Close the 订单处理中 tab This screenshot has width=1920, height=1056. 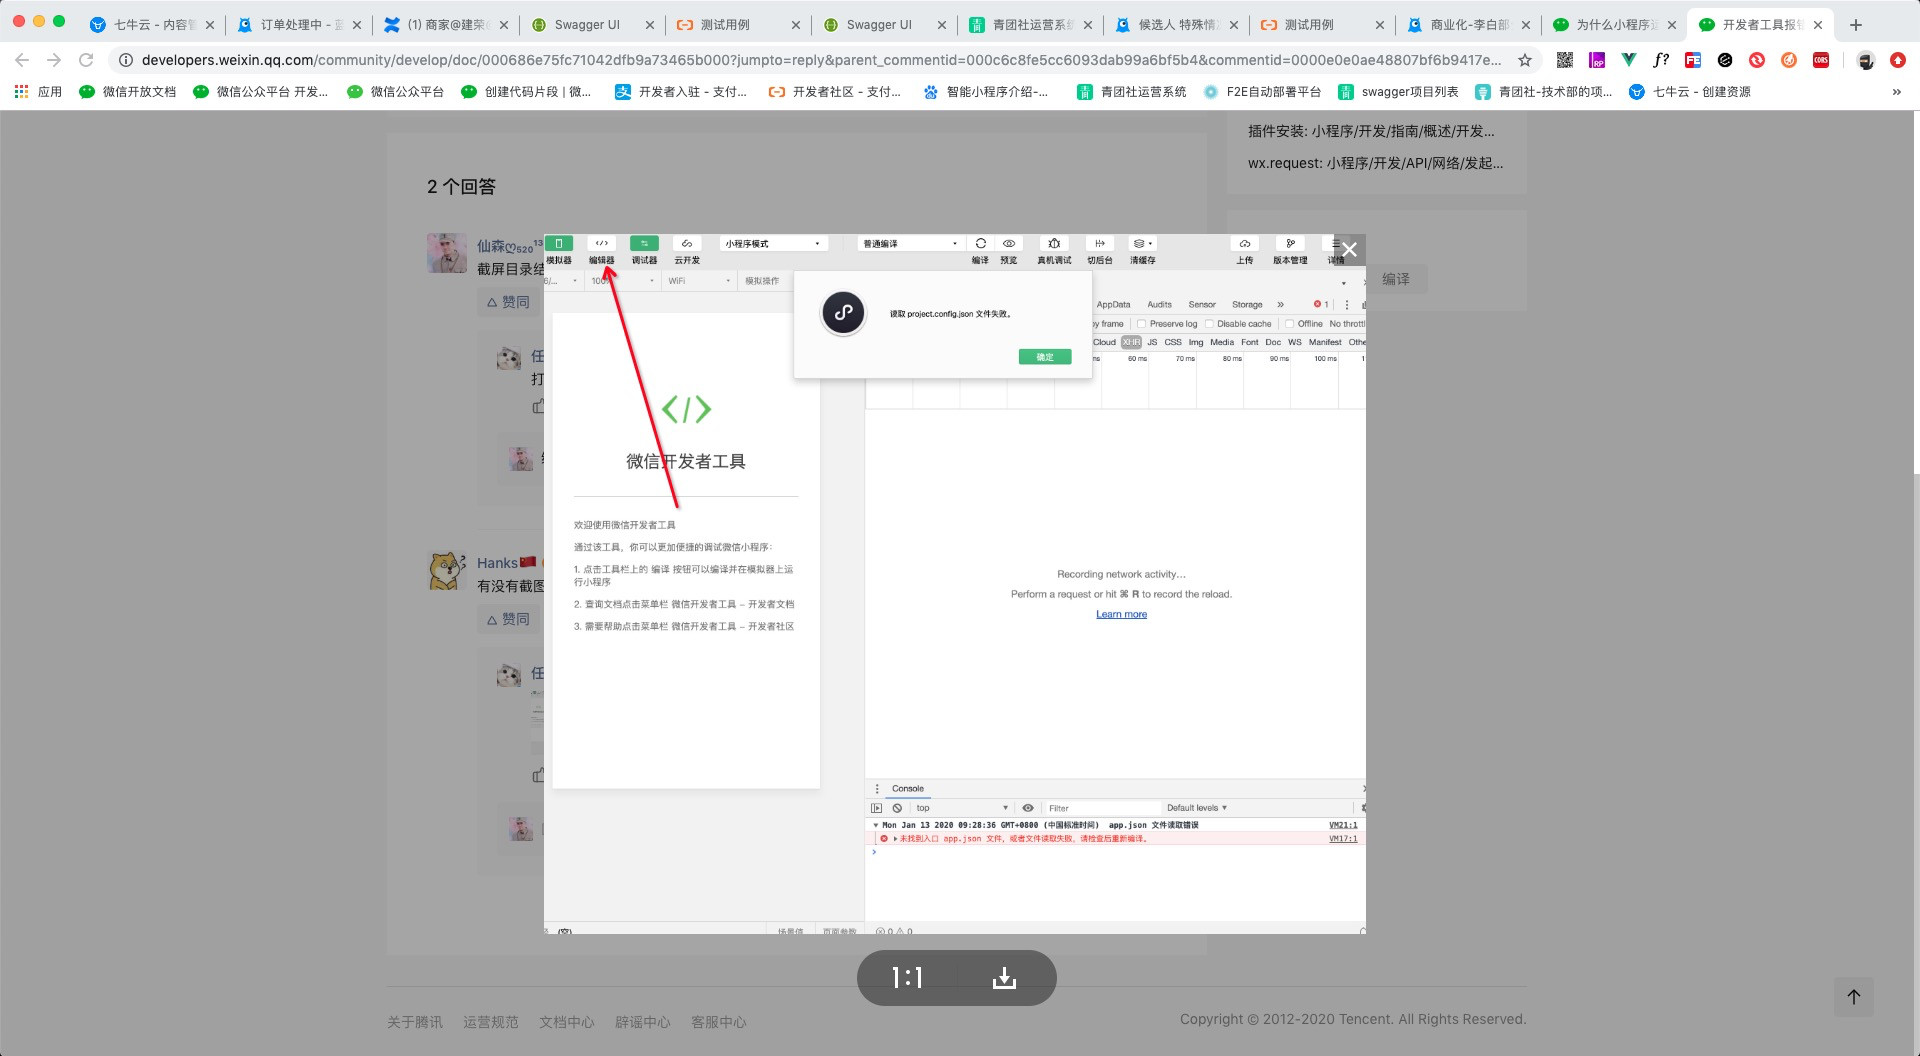pyautogui.click(x=357, y=25)
